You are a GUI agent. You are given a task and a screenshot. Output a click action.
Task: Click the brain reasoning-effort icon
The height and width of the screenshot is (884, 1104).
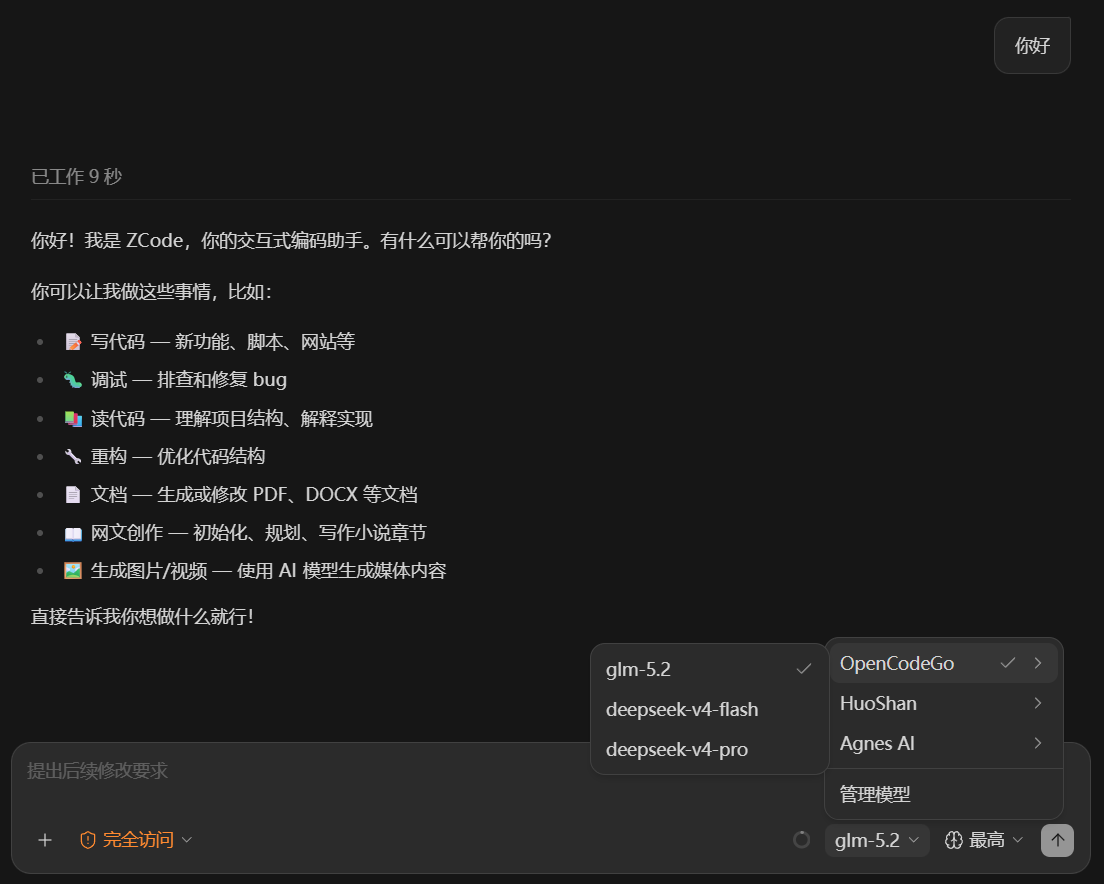click(x=953, y=840)
